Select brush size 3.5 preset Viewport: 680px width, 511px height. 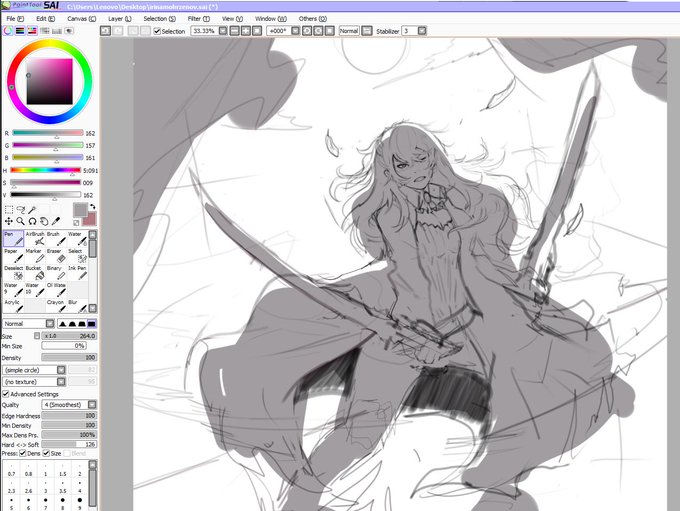(x=63, y=488)
